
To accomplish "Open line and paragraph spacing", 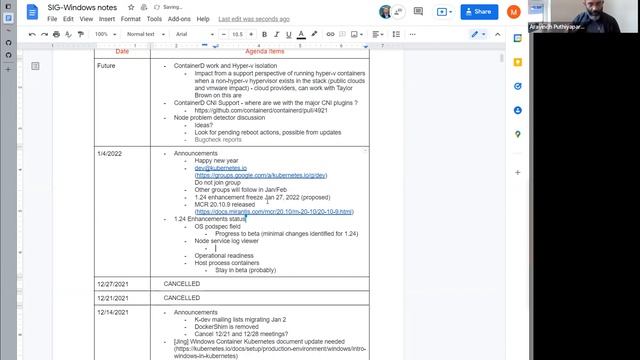I will (x=396, y=34).
